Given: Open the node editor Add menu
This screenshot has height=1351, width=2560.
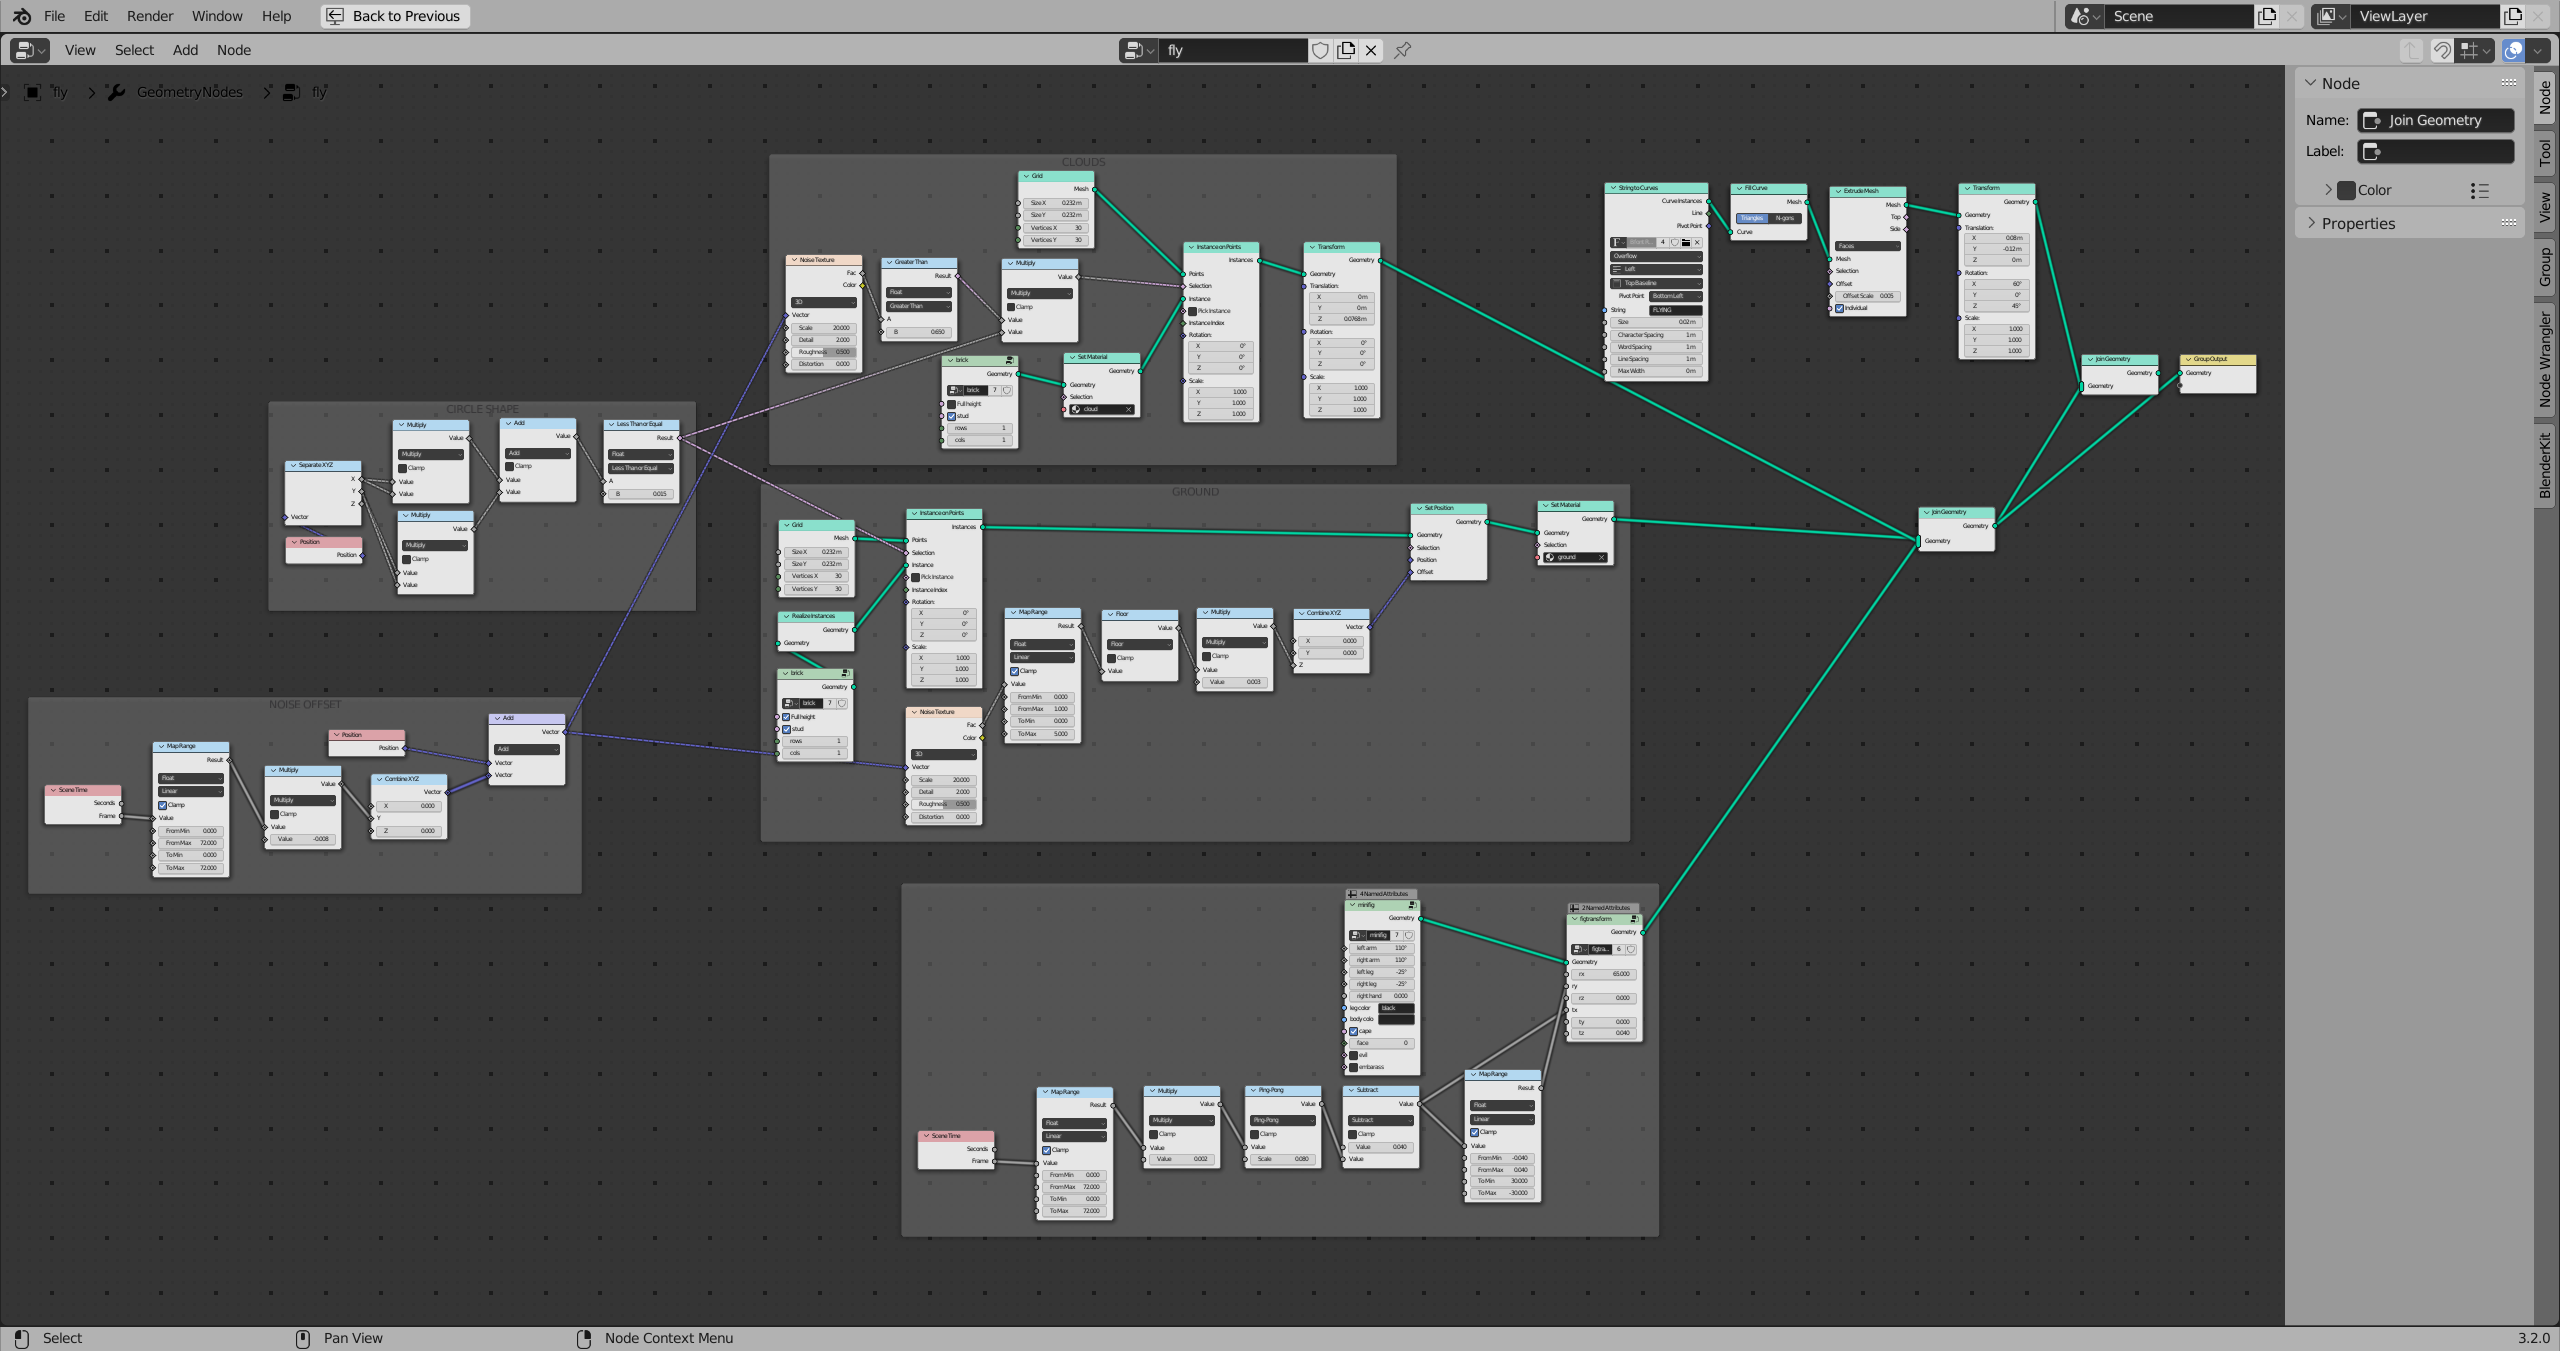Looking at the screenshot, I should pyautogui.click(x=185, y=50).
